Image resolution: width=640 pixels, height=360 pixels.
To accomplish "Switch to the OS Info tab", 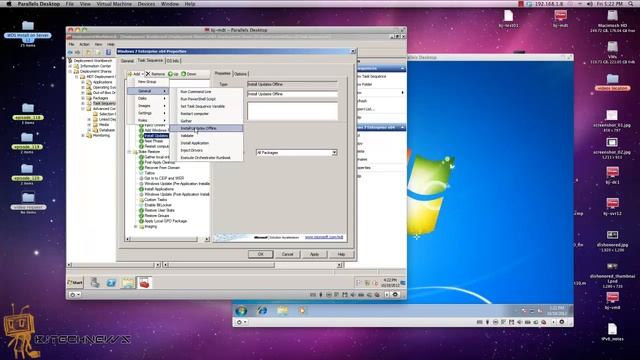I will (x=173, y=61).
